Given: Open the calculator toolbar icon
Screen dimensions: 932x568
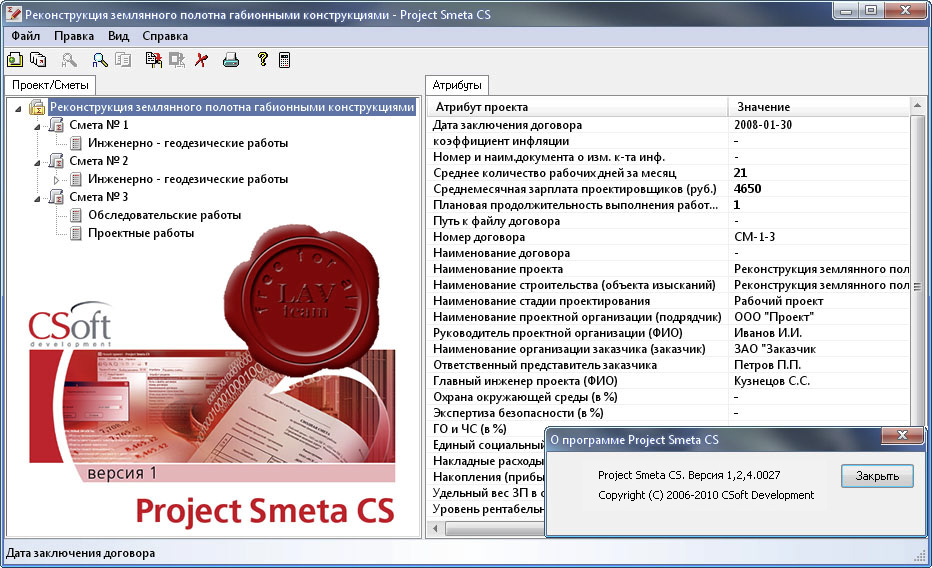Looking at the screenshot, I should point(285,59).
